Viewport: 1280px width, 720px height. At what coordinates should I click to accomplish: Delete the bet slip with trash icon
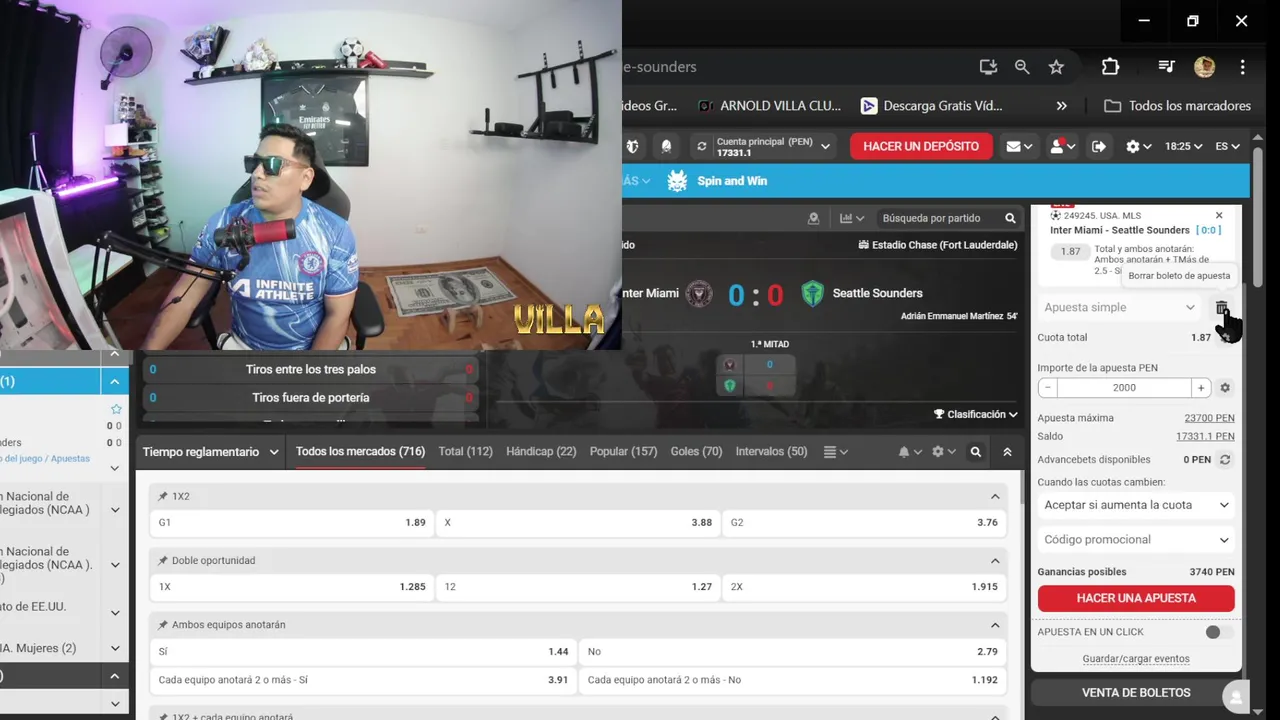point(1221,307)
